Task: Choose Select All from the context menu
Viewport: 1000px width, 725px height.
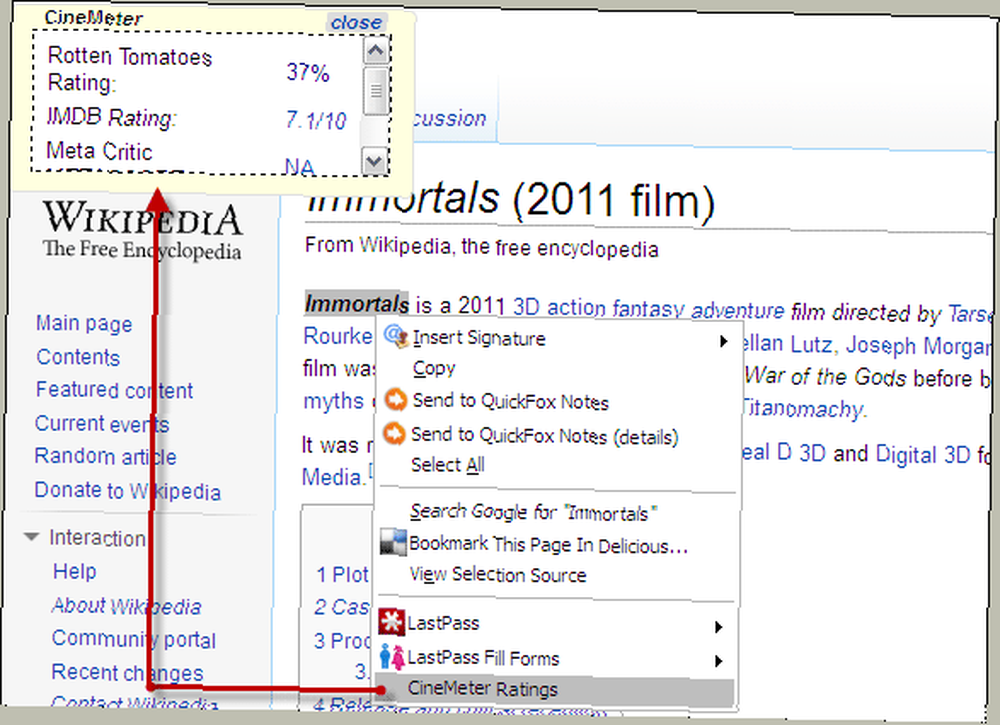Action: click(x=448, y=465)
